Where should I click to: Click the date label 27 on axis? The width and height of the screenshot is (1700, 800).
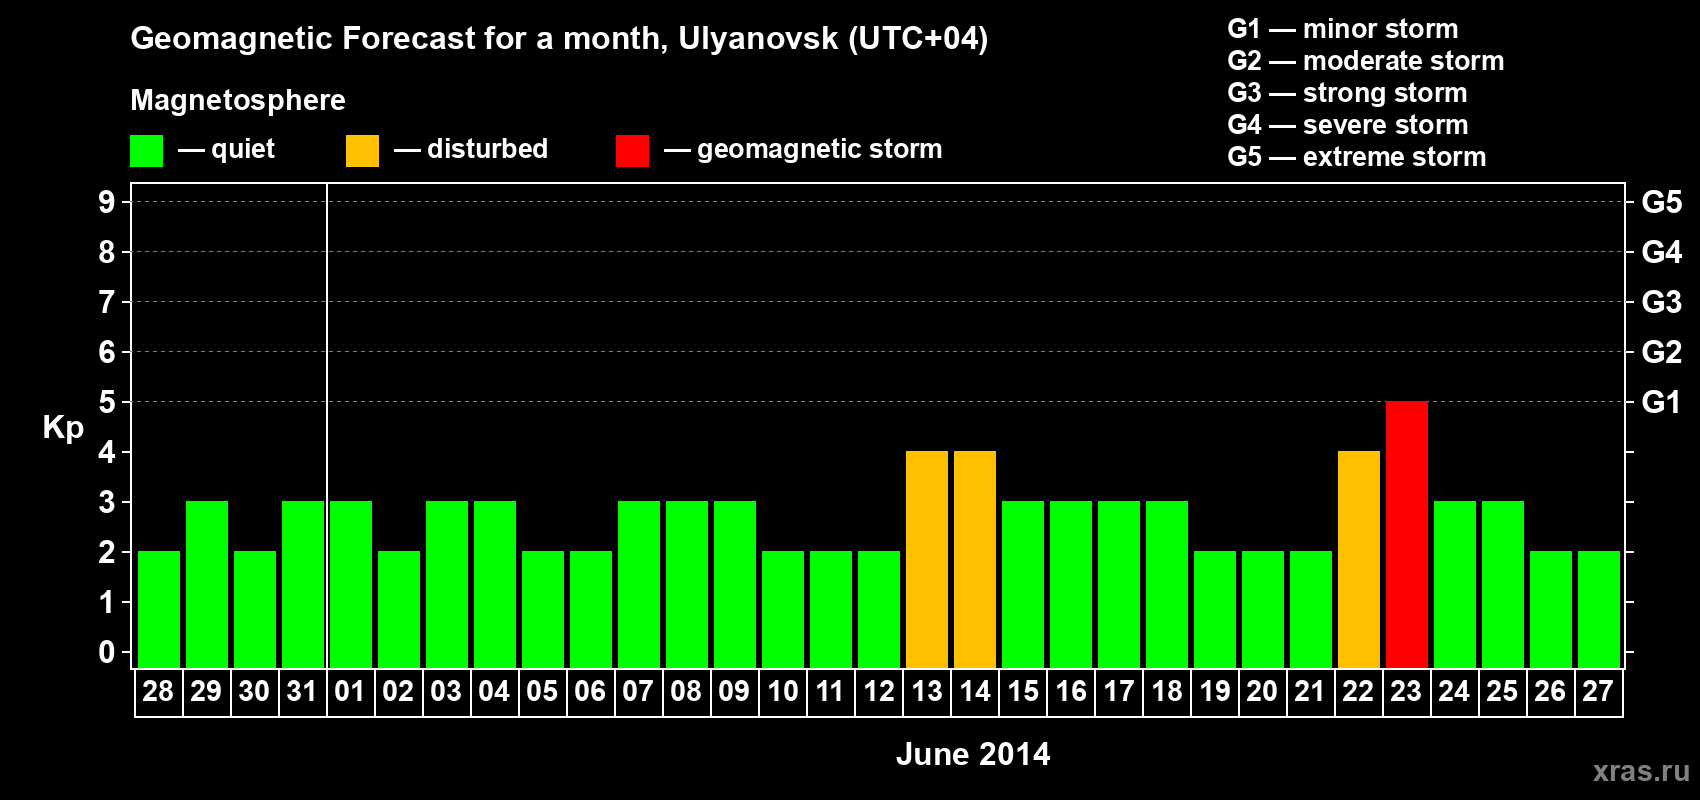(1598, 691)
